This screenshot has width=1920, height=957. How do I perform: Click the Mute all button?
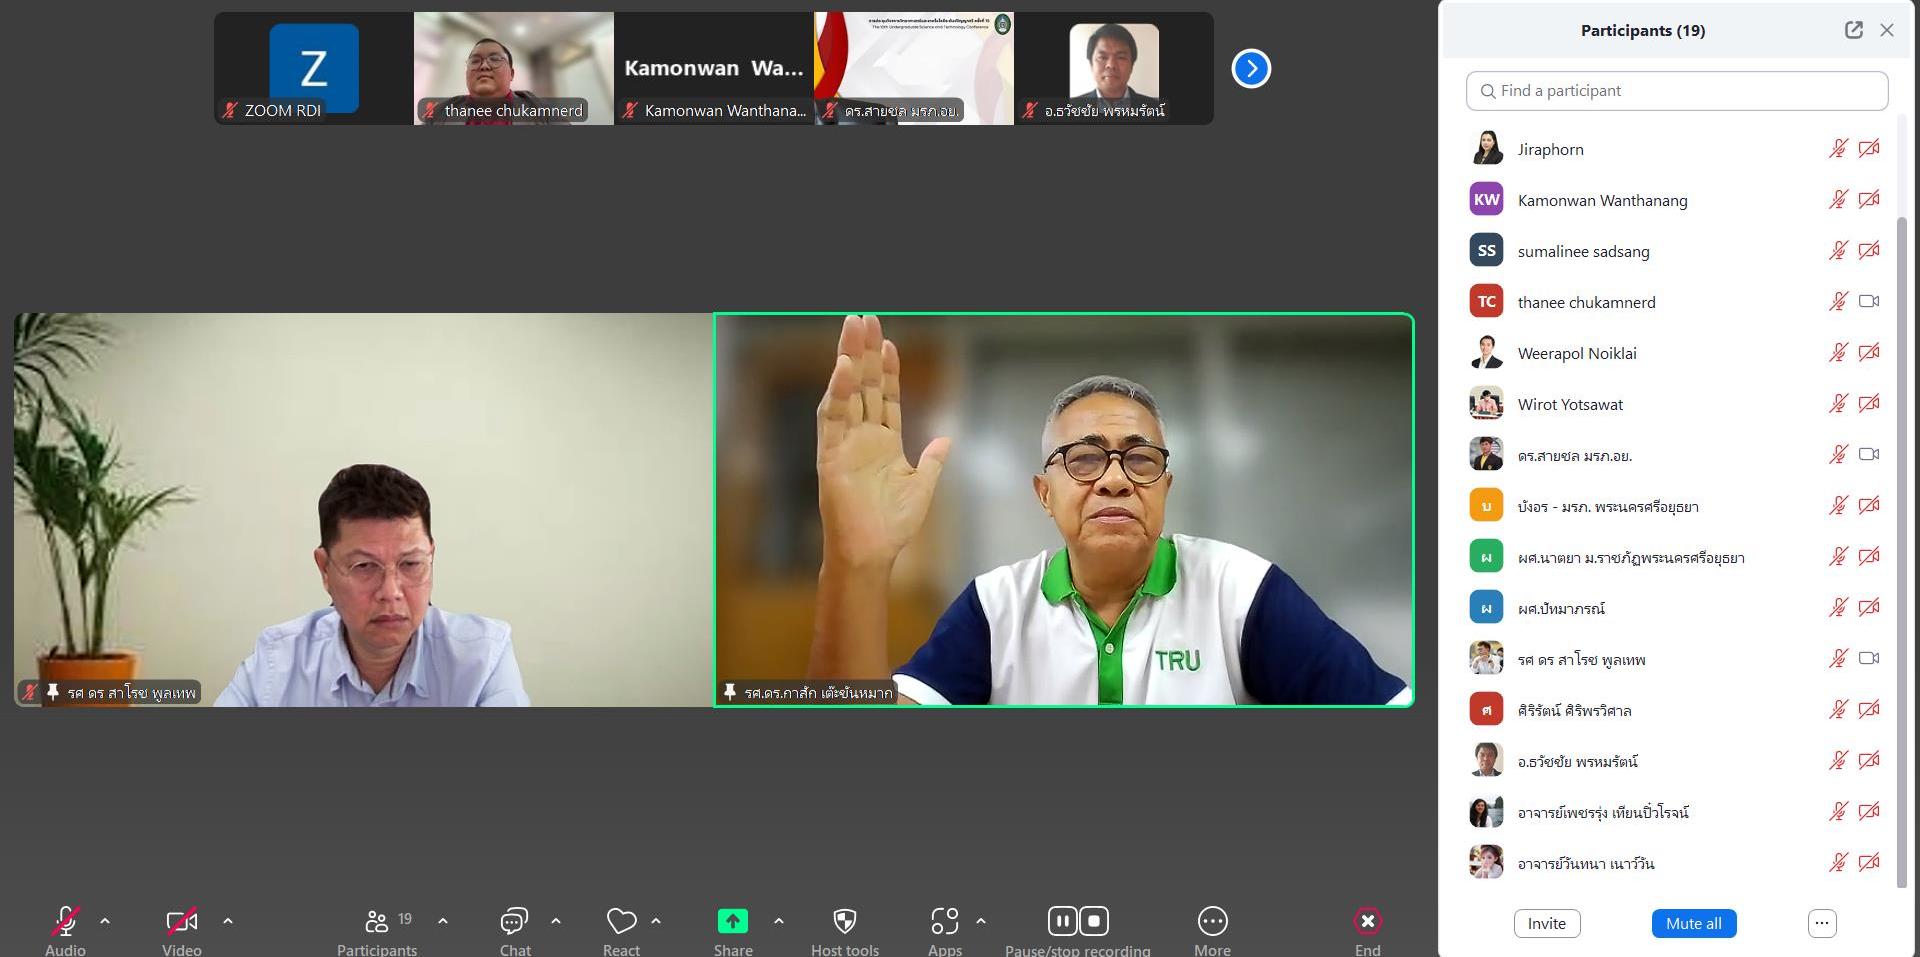[1694, 923]
